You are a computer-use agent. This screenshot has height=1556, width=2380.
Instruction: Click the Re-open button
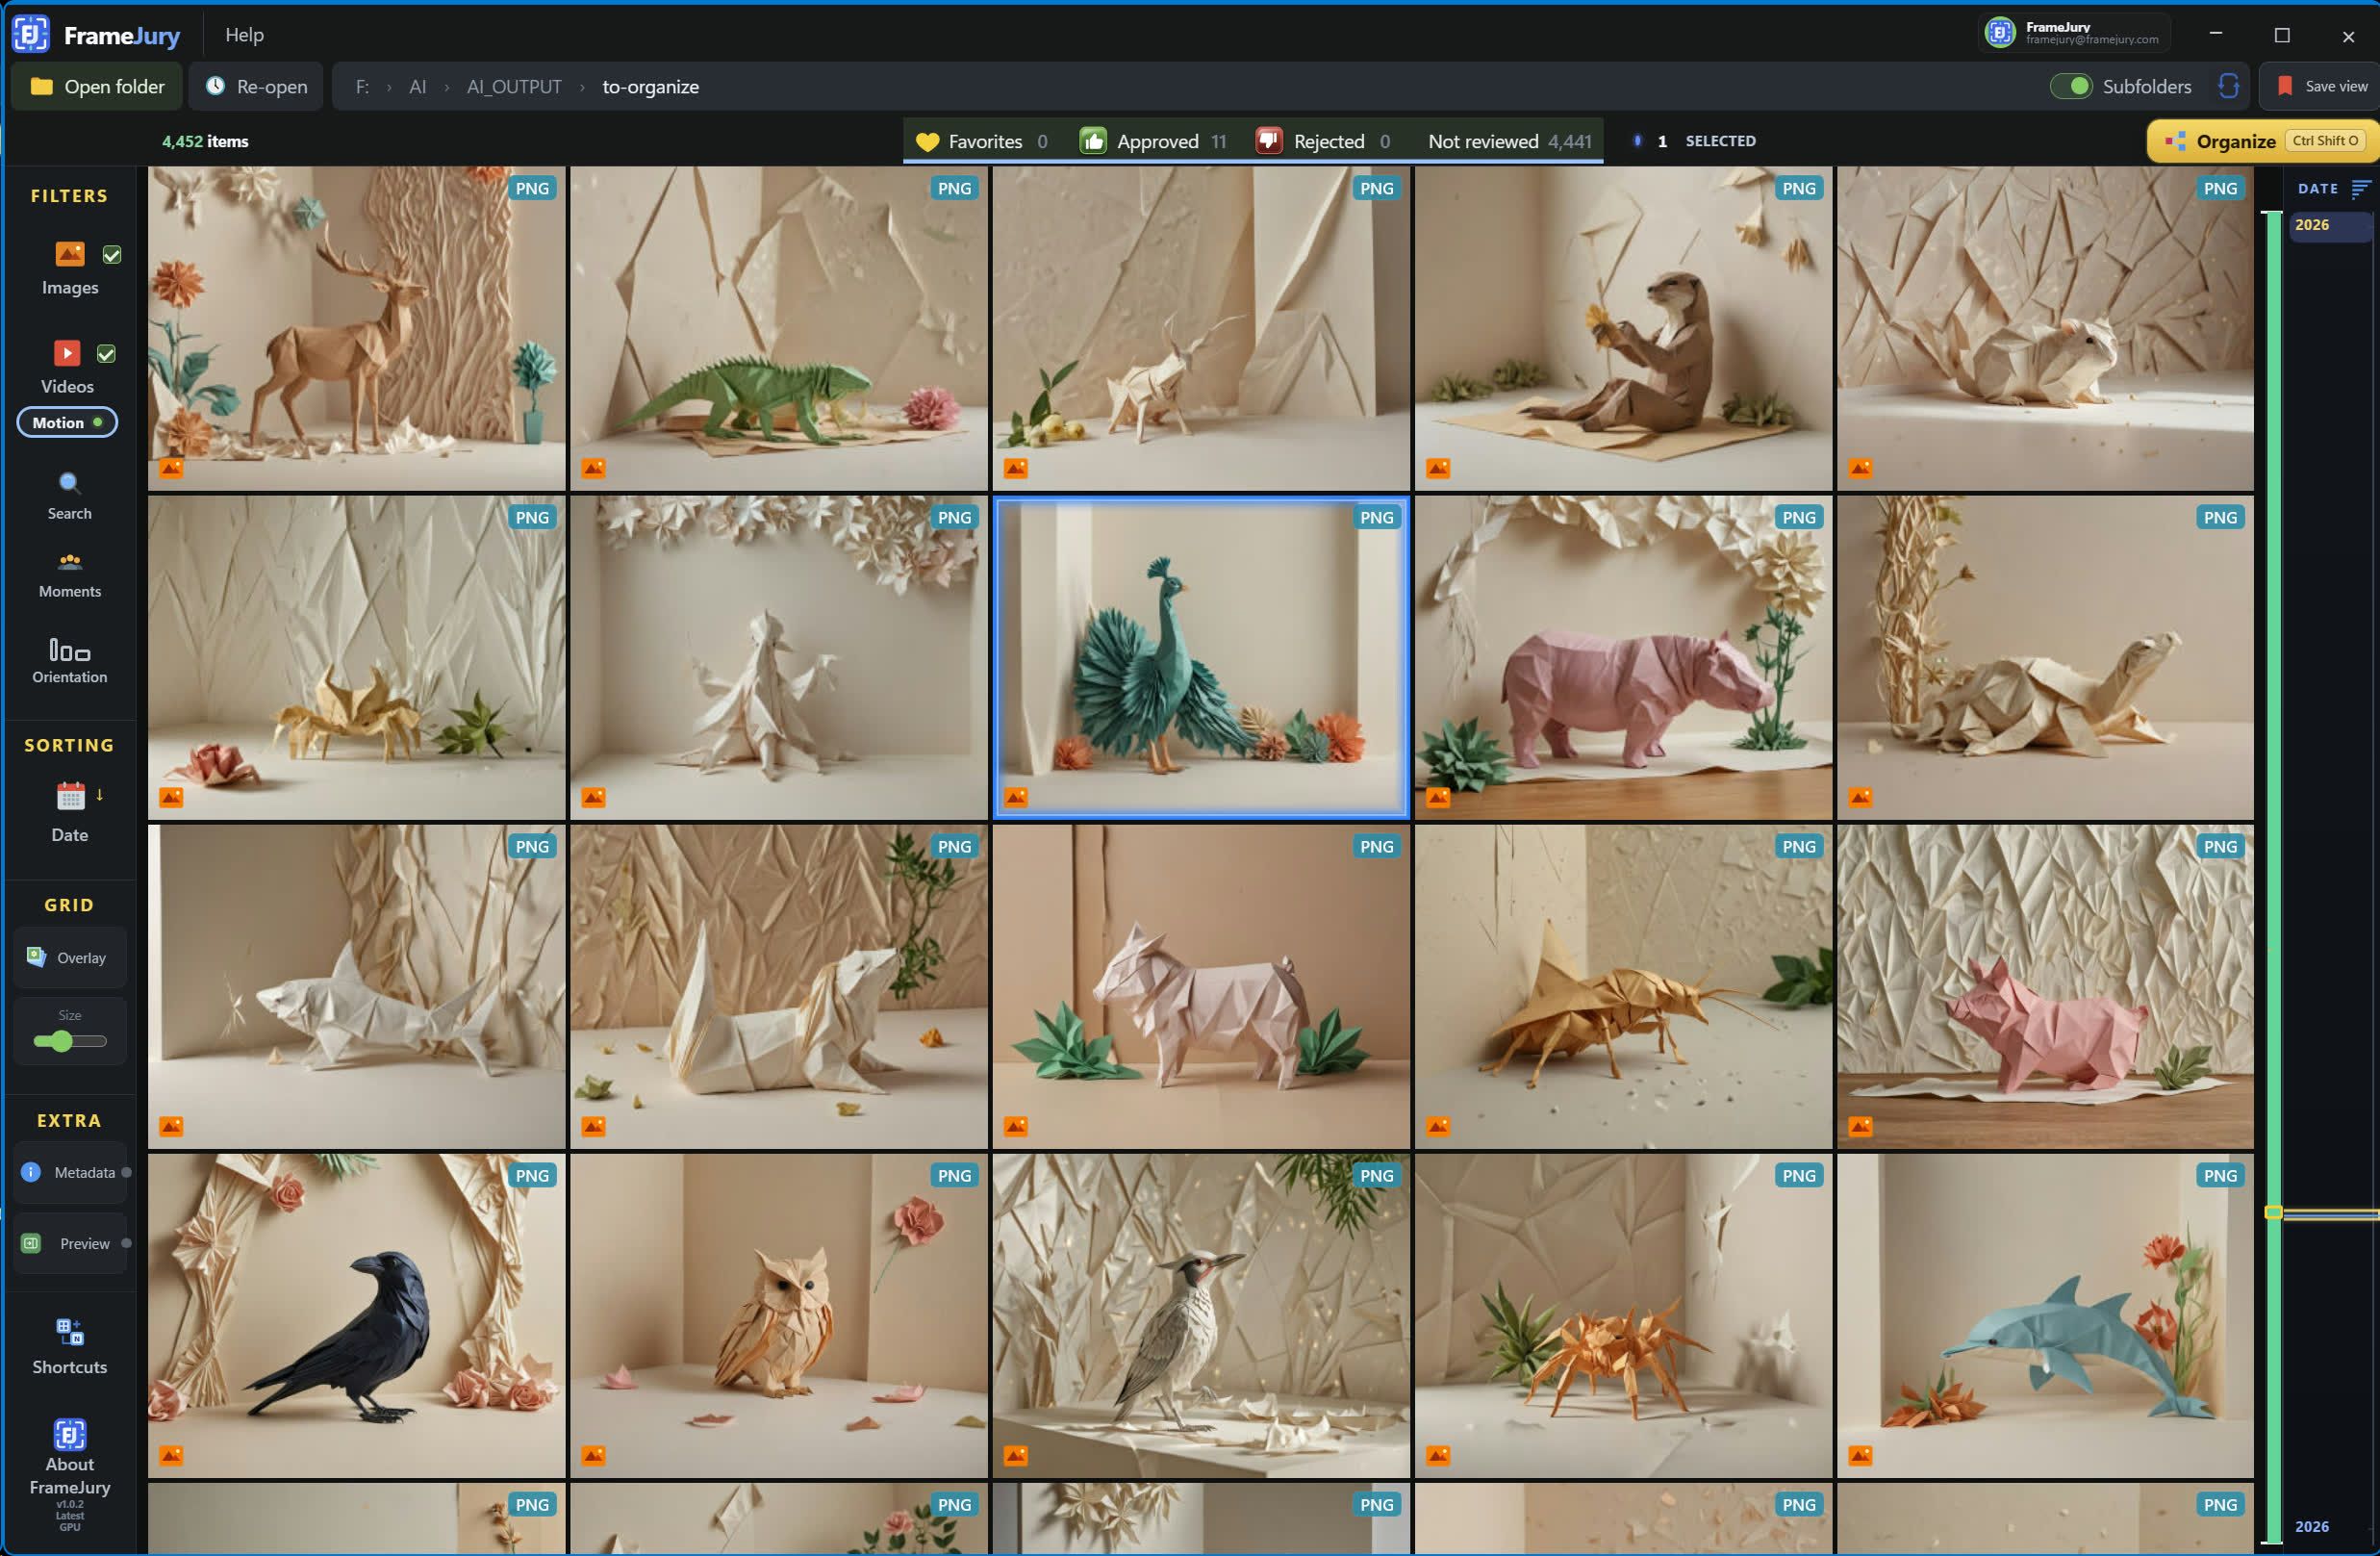click(x=257, y=87)
